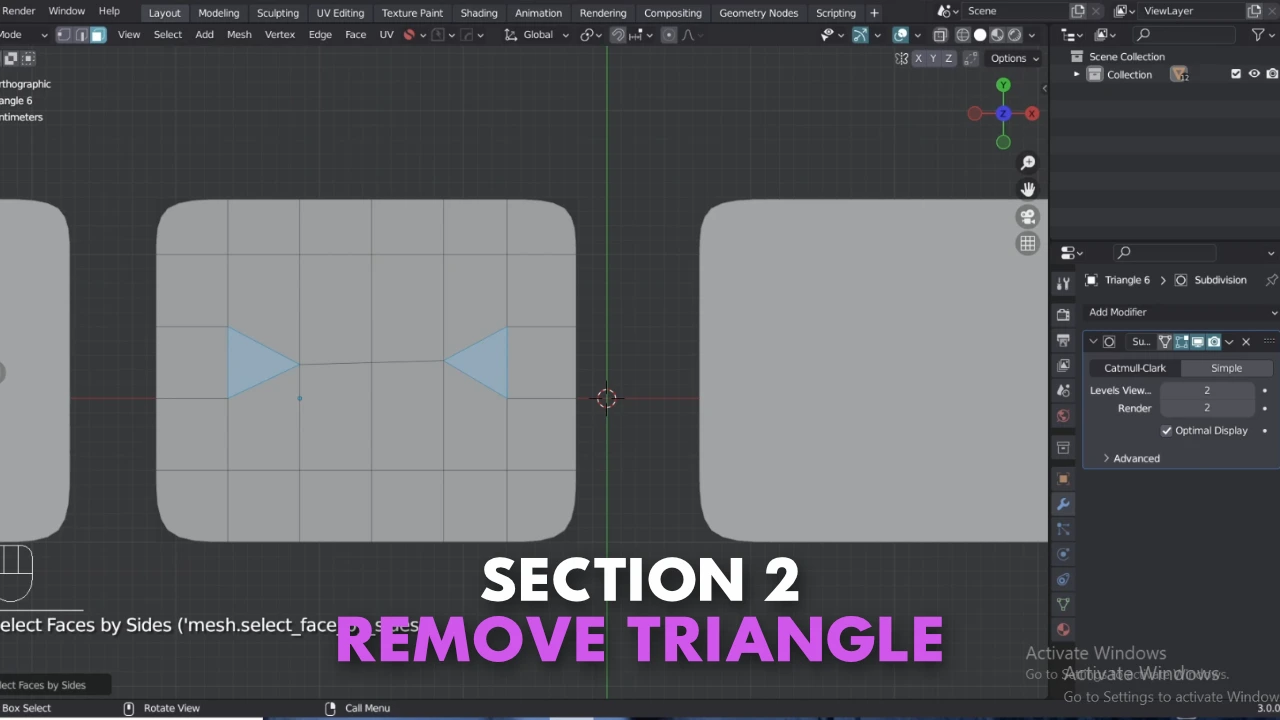Image resolution: width=1280 pixels, height=720 pixels.
Task: Switch to Wireframe shading mode icon
Action: tap(962, 34)
